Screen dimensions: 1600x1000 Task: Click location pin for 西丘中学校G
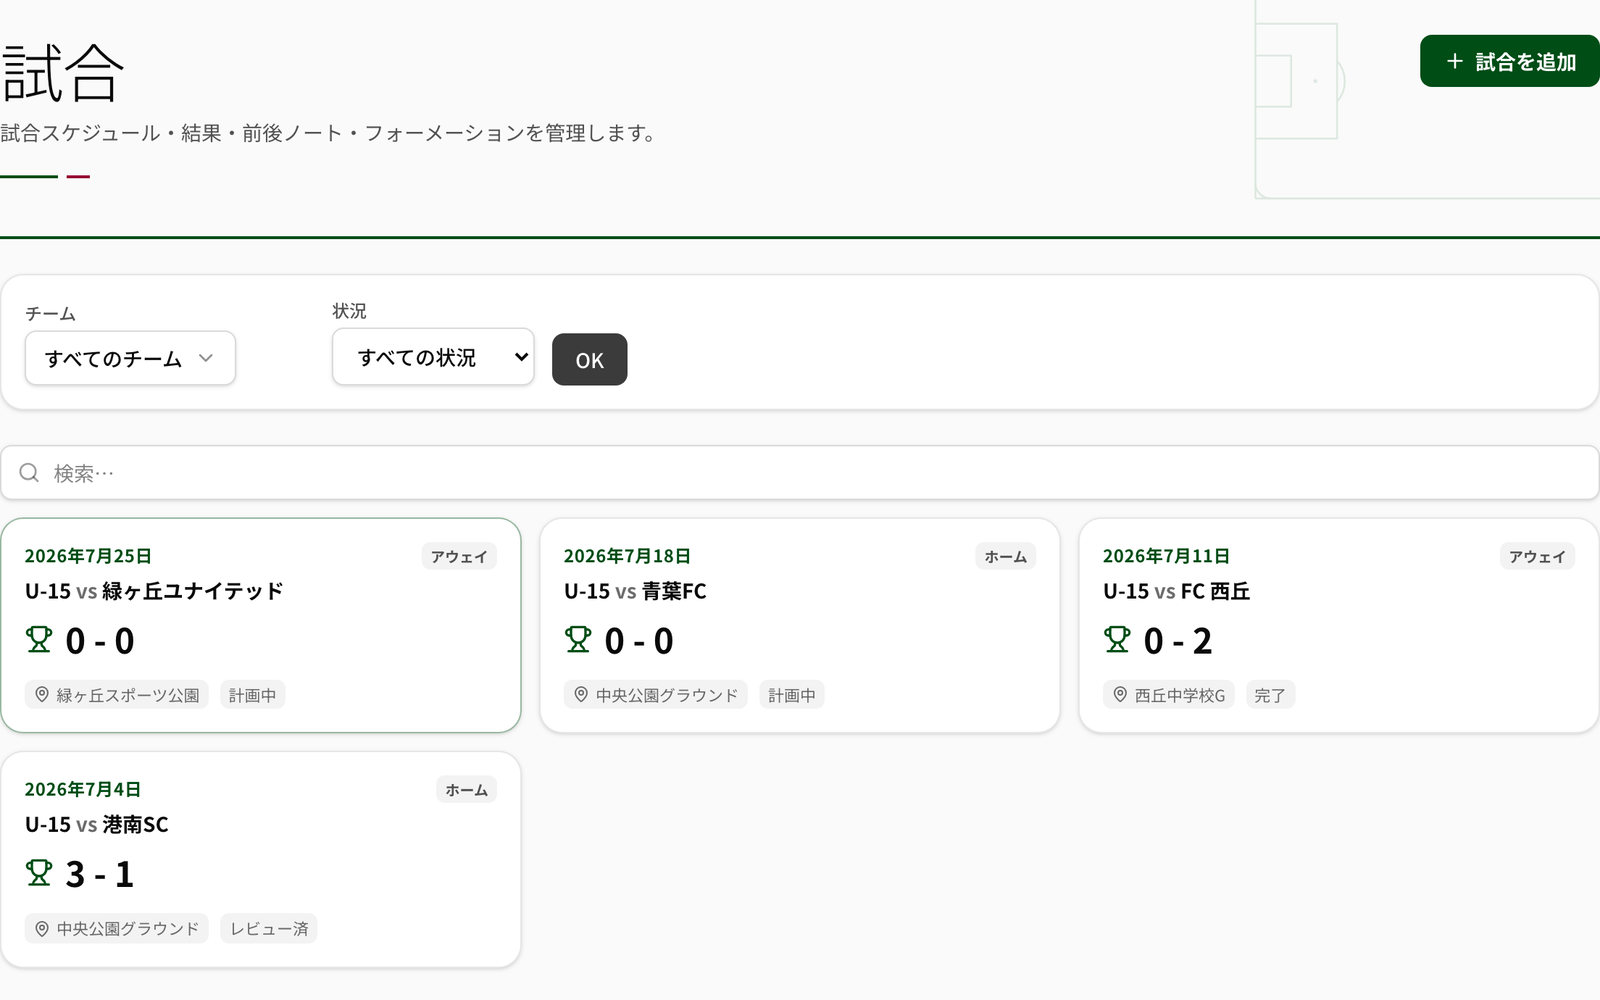pyautogui.click(x=1120, y=694)
